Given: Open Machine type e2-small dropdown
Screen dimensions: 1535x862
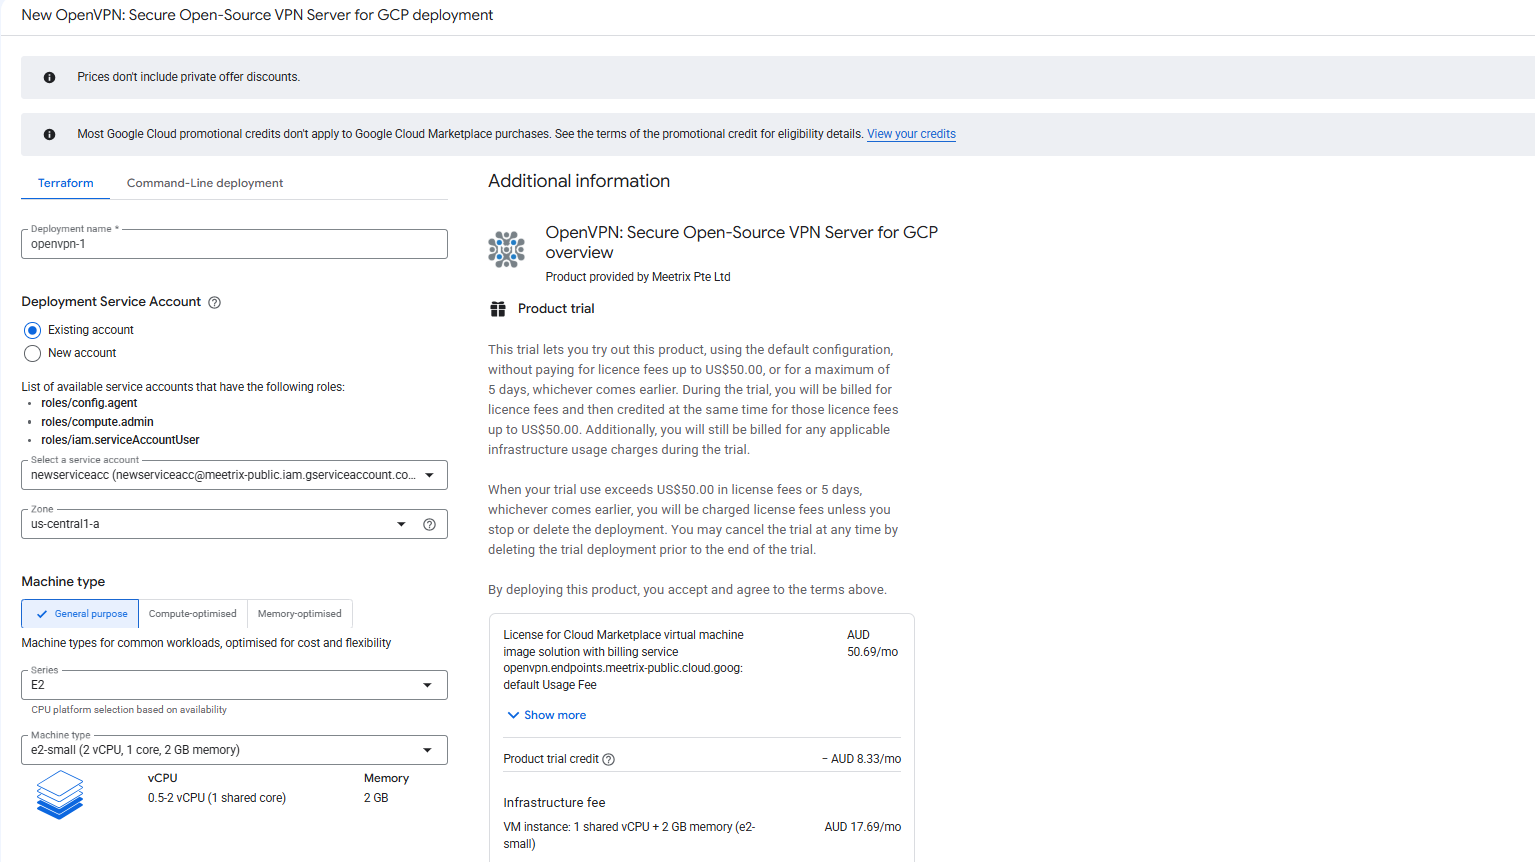Looking at the screenshot, I should pyautogui.click(x=234, y=750).
